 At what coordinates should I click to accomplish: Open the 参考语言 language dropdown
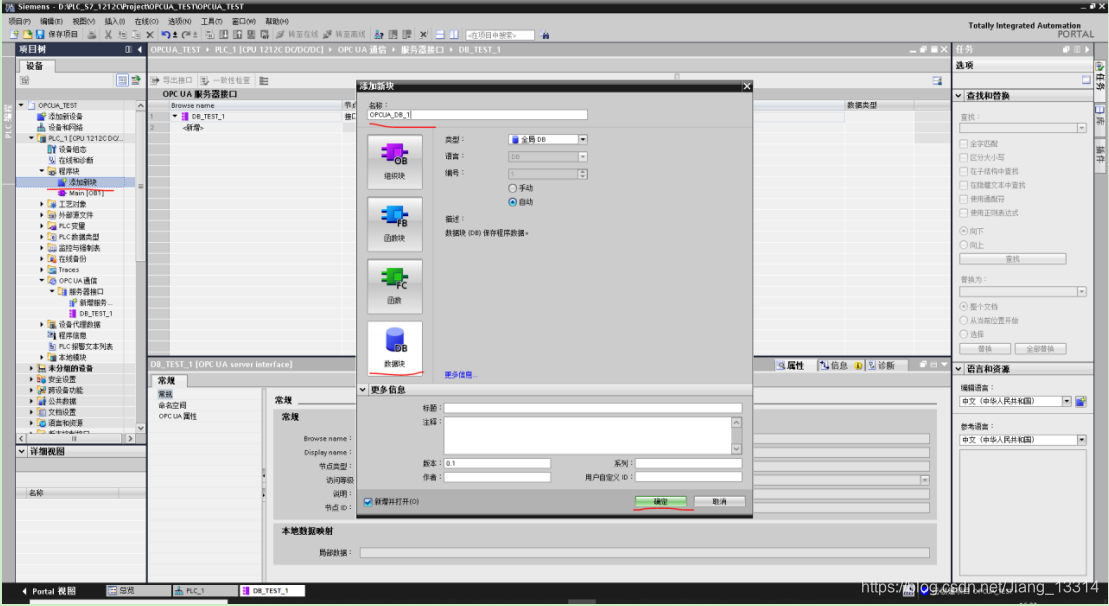point(1081,440)
